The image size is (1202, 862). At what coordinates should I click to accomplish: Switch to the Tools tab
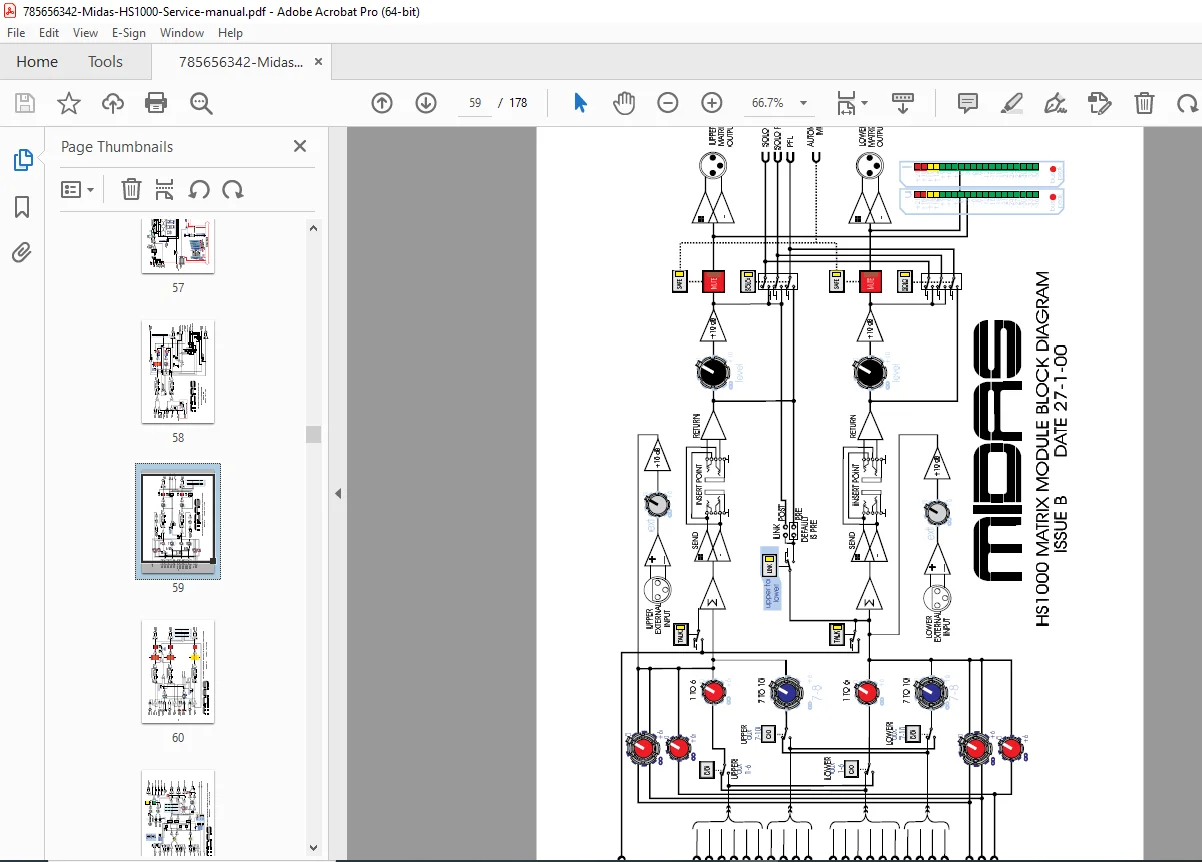(105, 62)
